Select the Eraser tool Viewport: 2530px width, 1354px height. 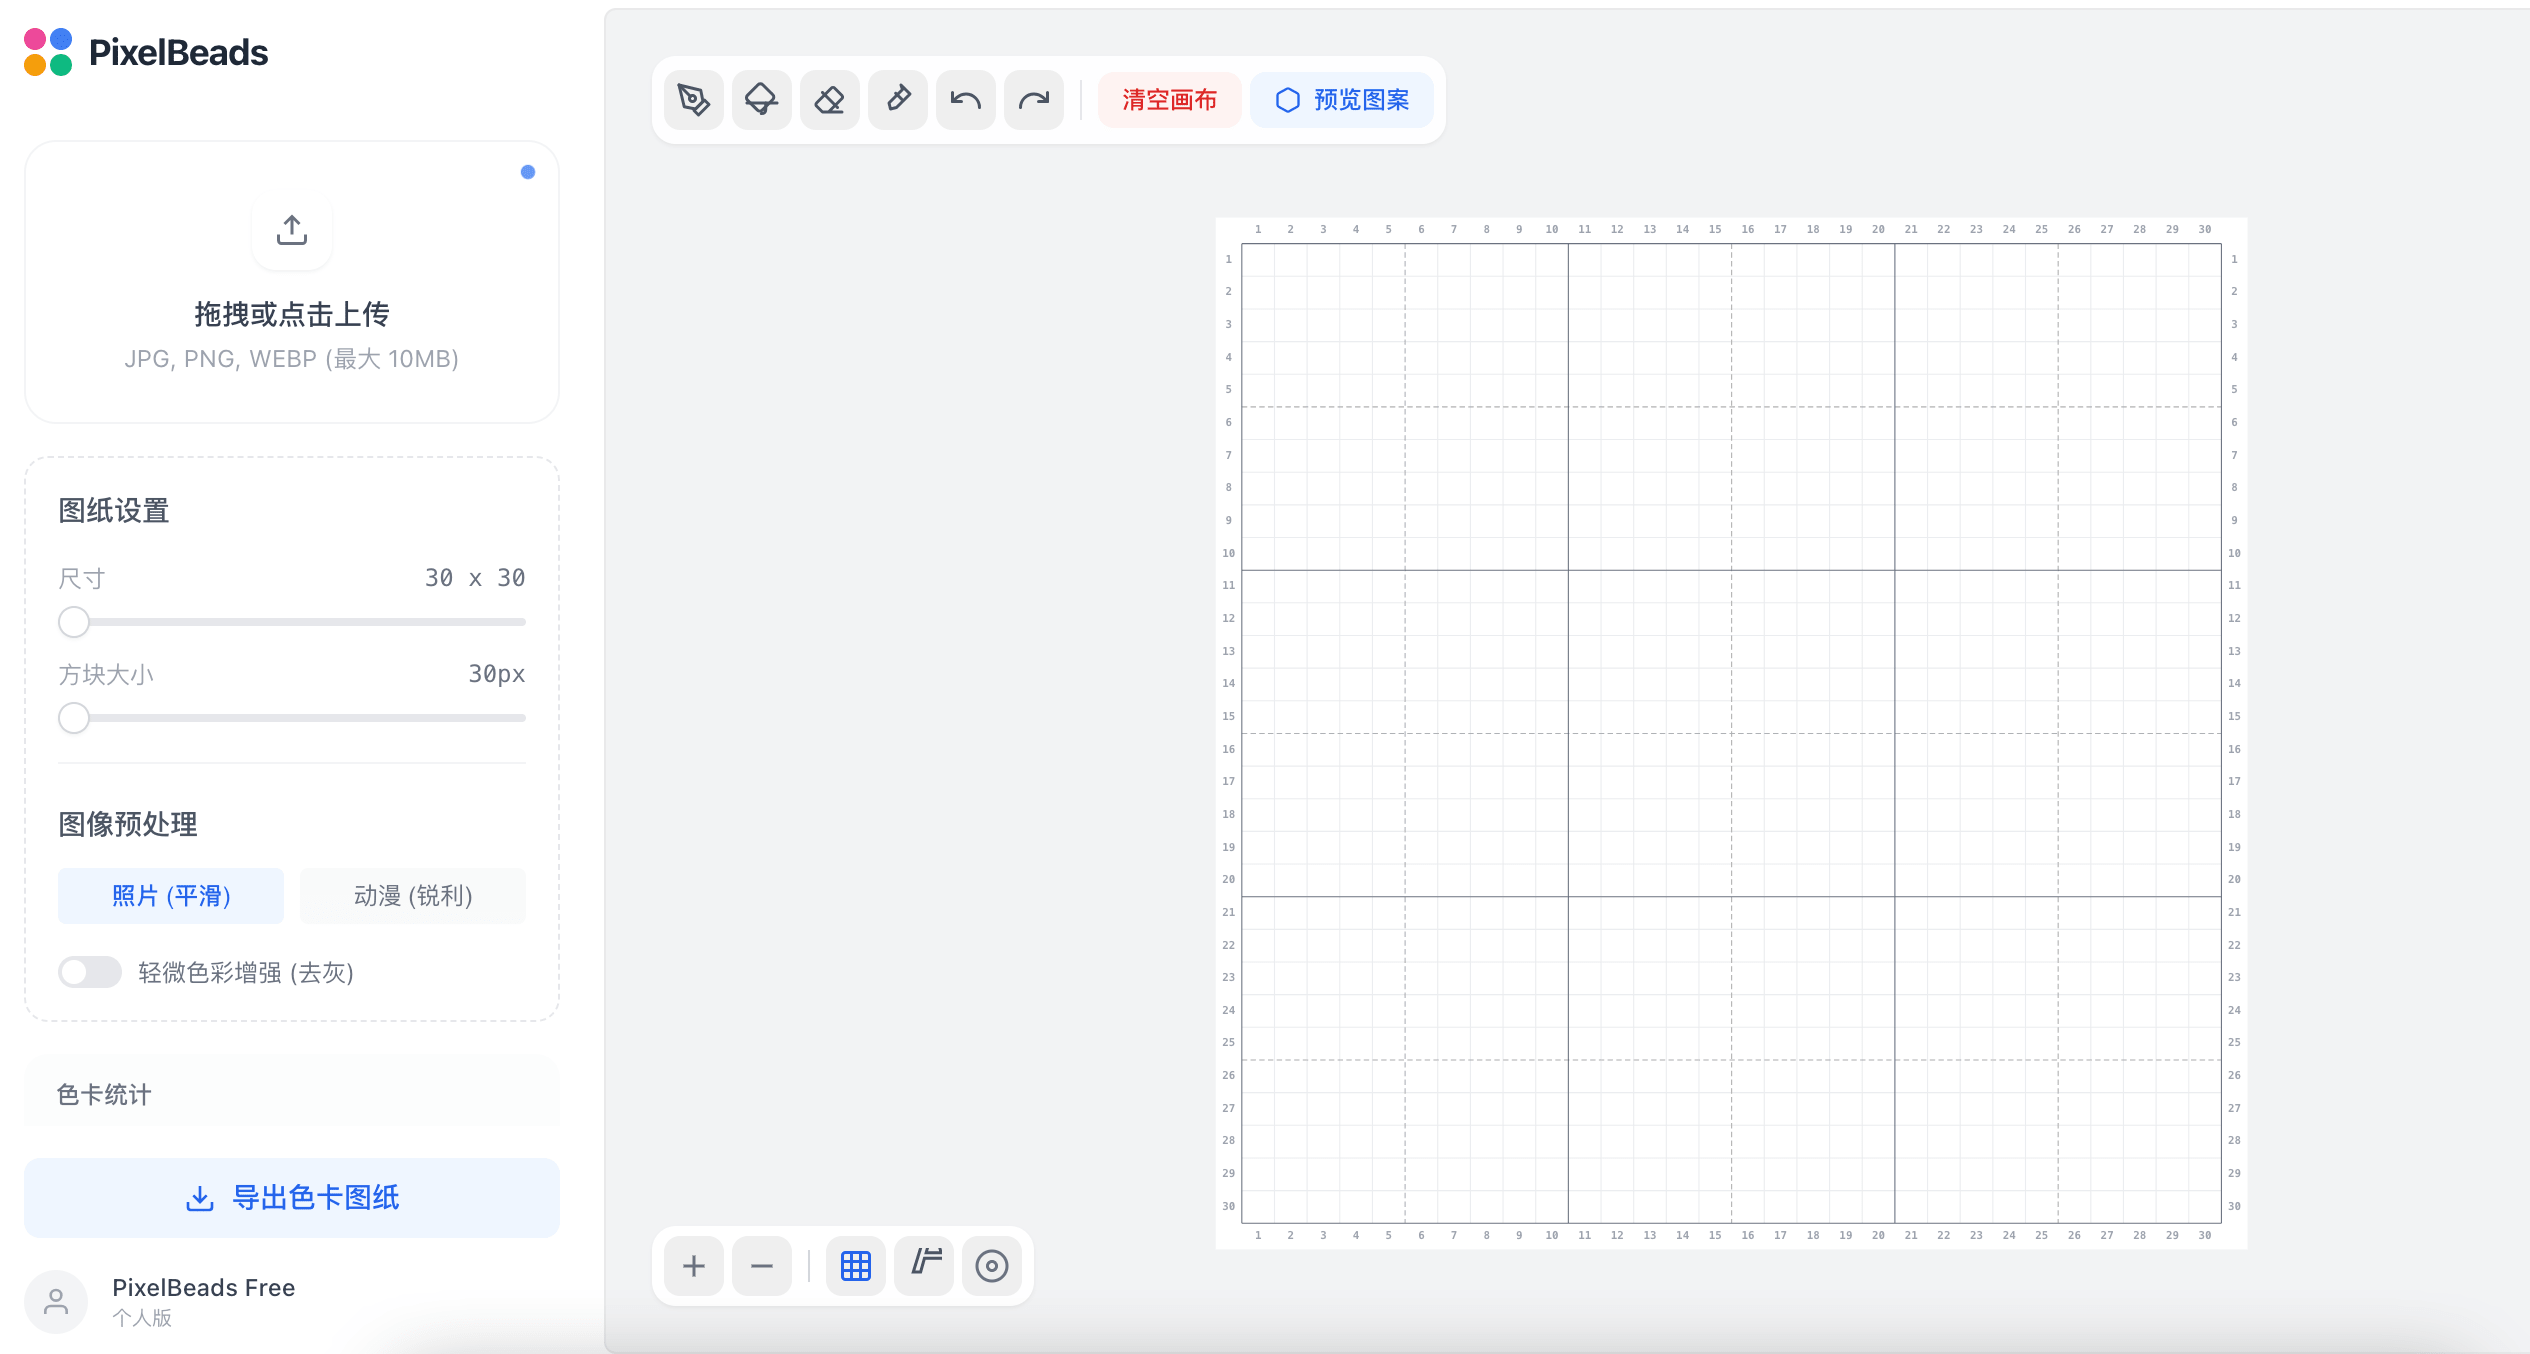829,100
